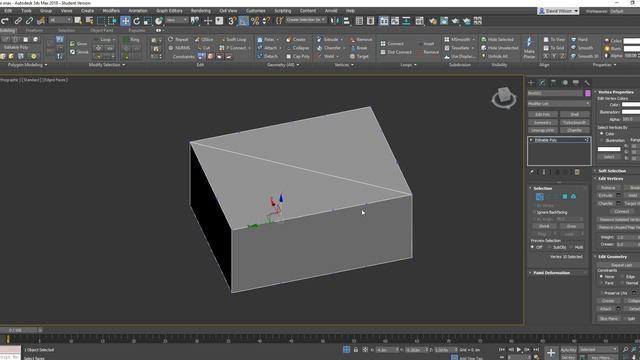
Task: Click the Edit Poly modifier button
Action: pyautogui.click(x=542, y=115)
